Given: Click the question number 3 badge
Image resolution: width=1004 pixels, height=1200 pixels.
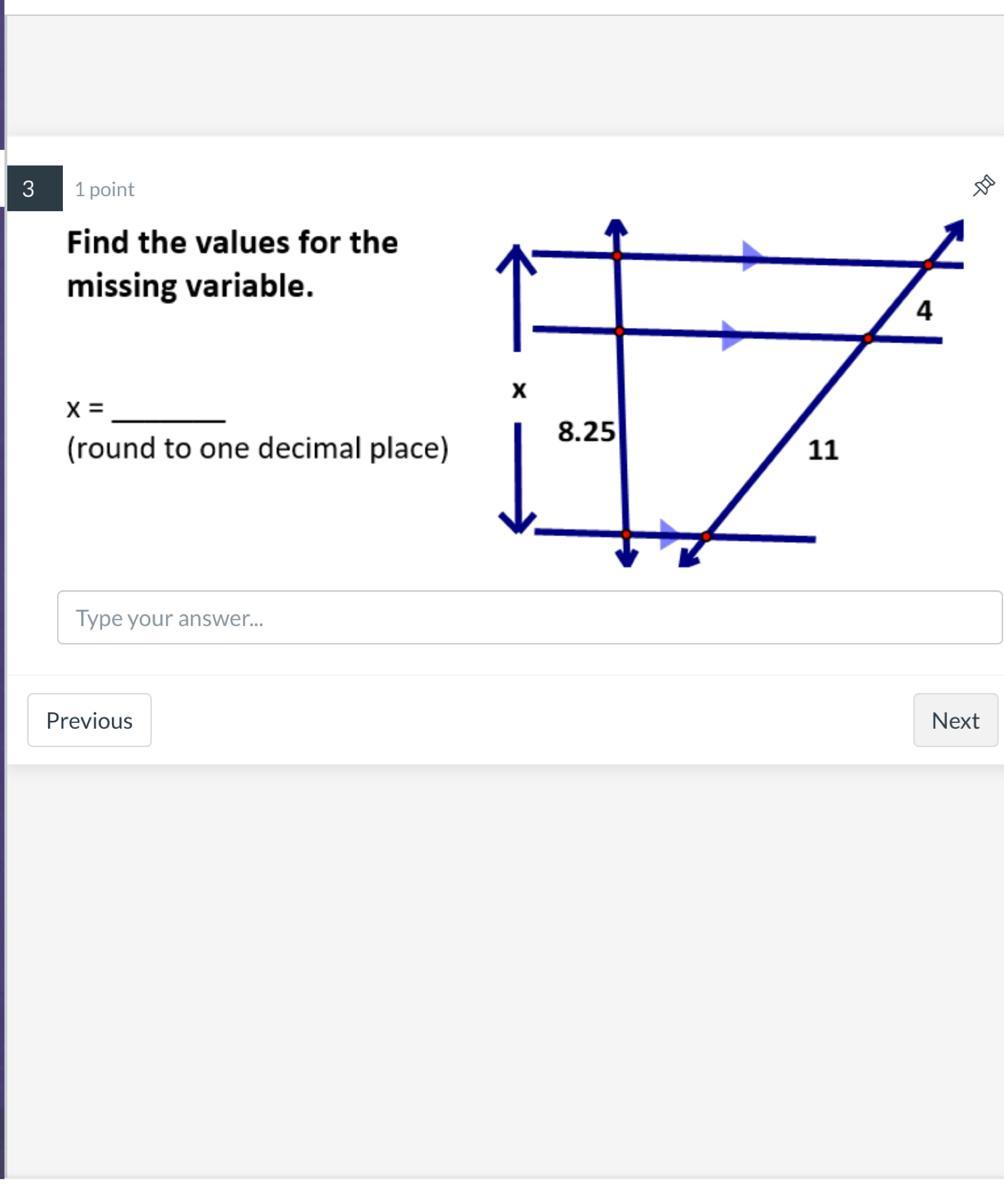Looking at the screenshot, I should 29,189.
